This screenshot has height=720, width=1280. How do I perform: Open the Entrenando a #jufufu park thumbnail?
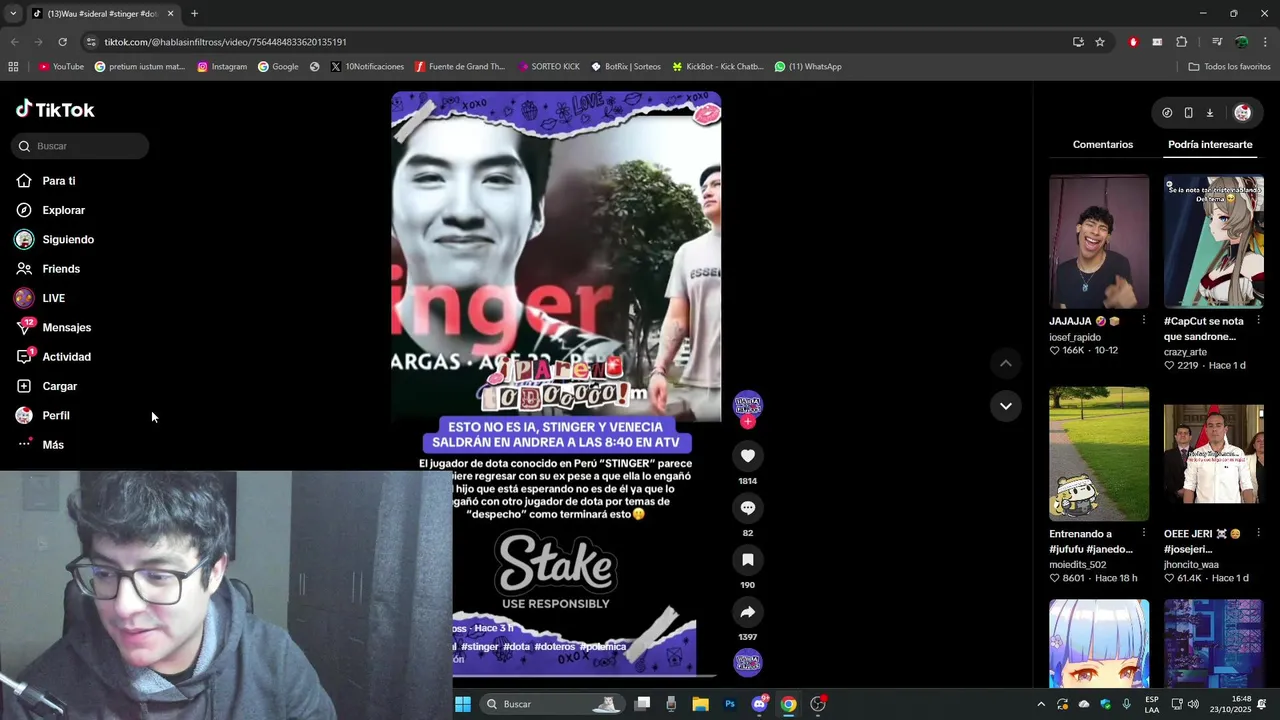(1099, 454)
